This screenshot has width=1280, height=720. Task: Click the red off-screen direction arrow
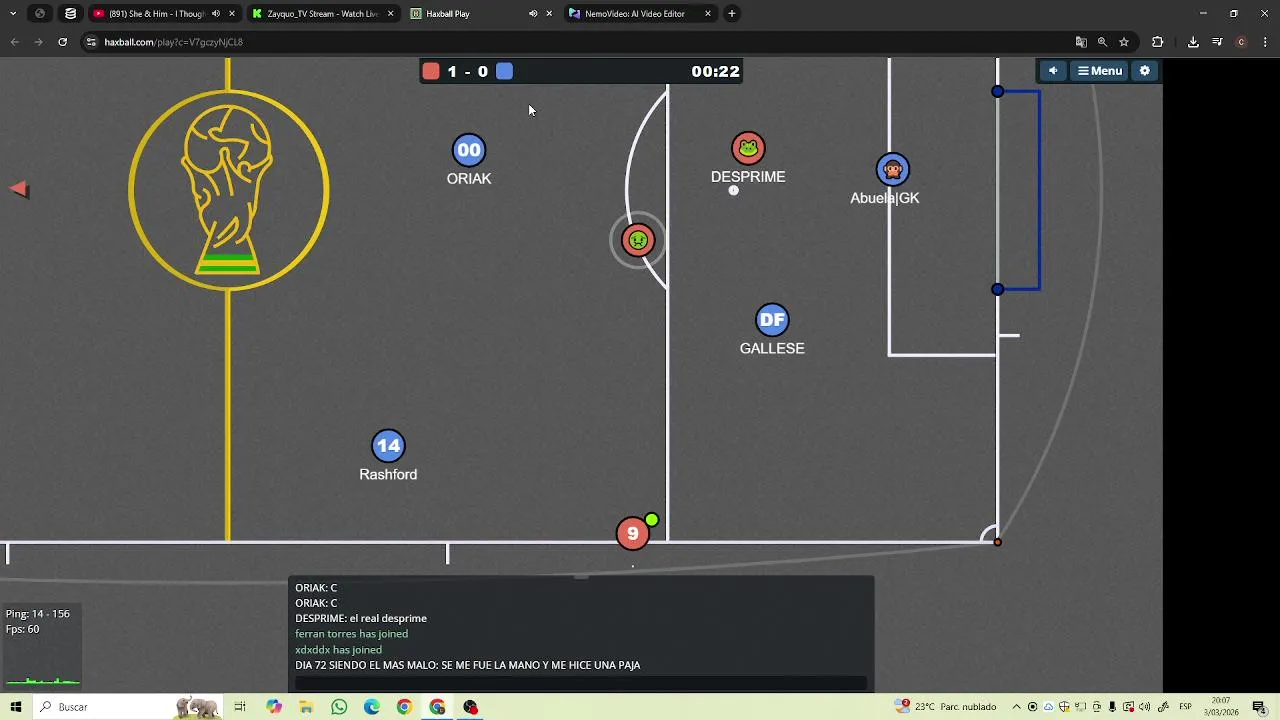click(x=19, y=189)
